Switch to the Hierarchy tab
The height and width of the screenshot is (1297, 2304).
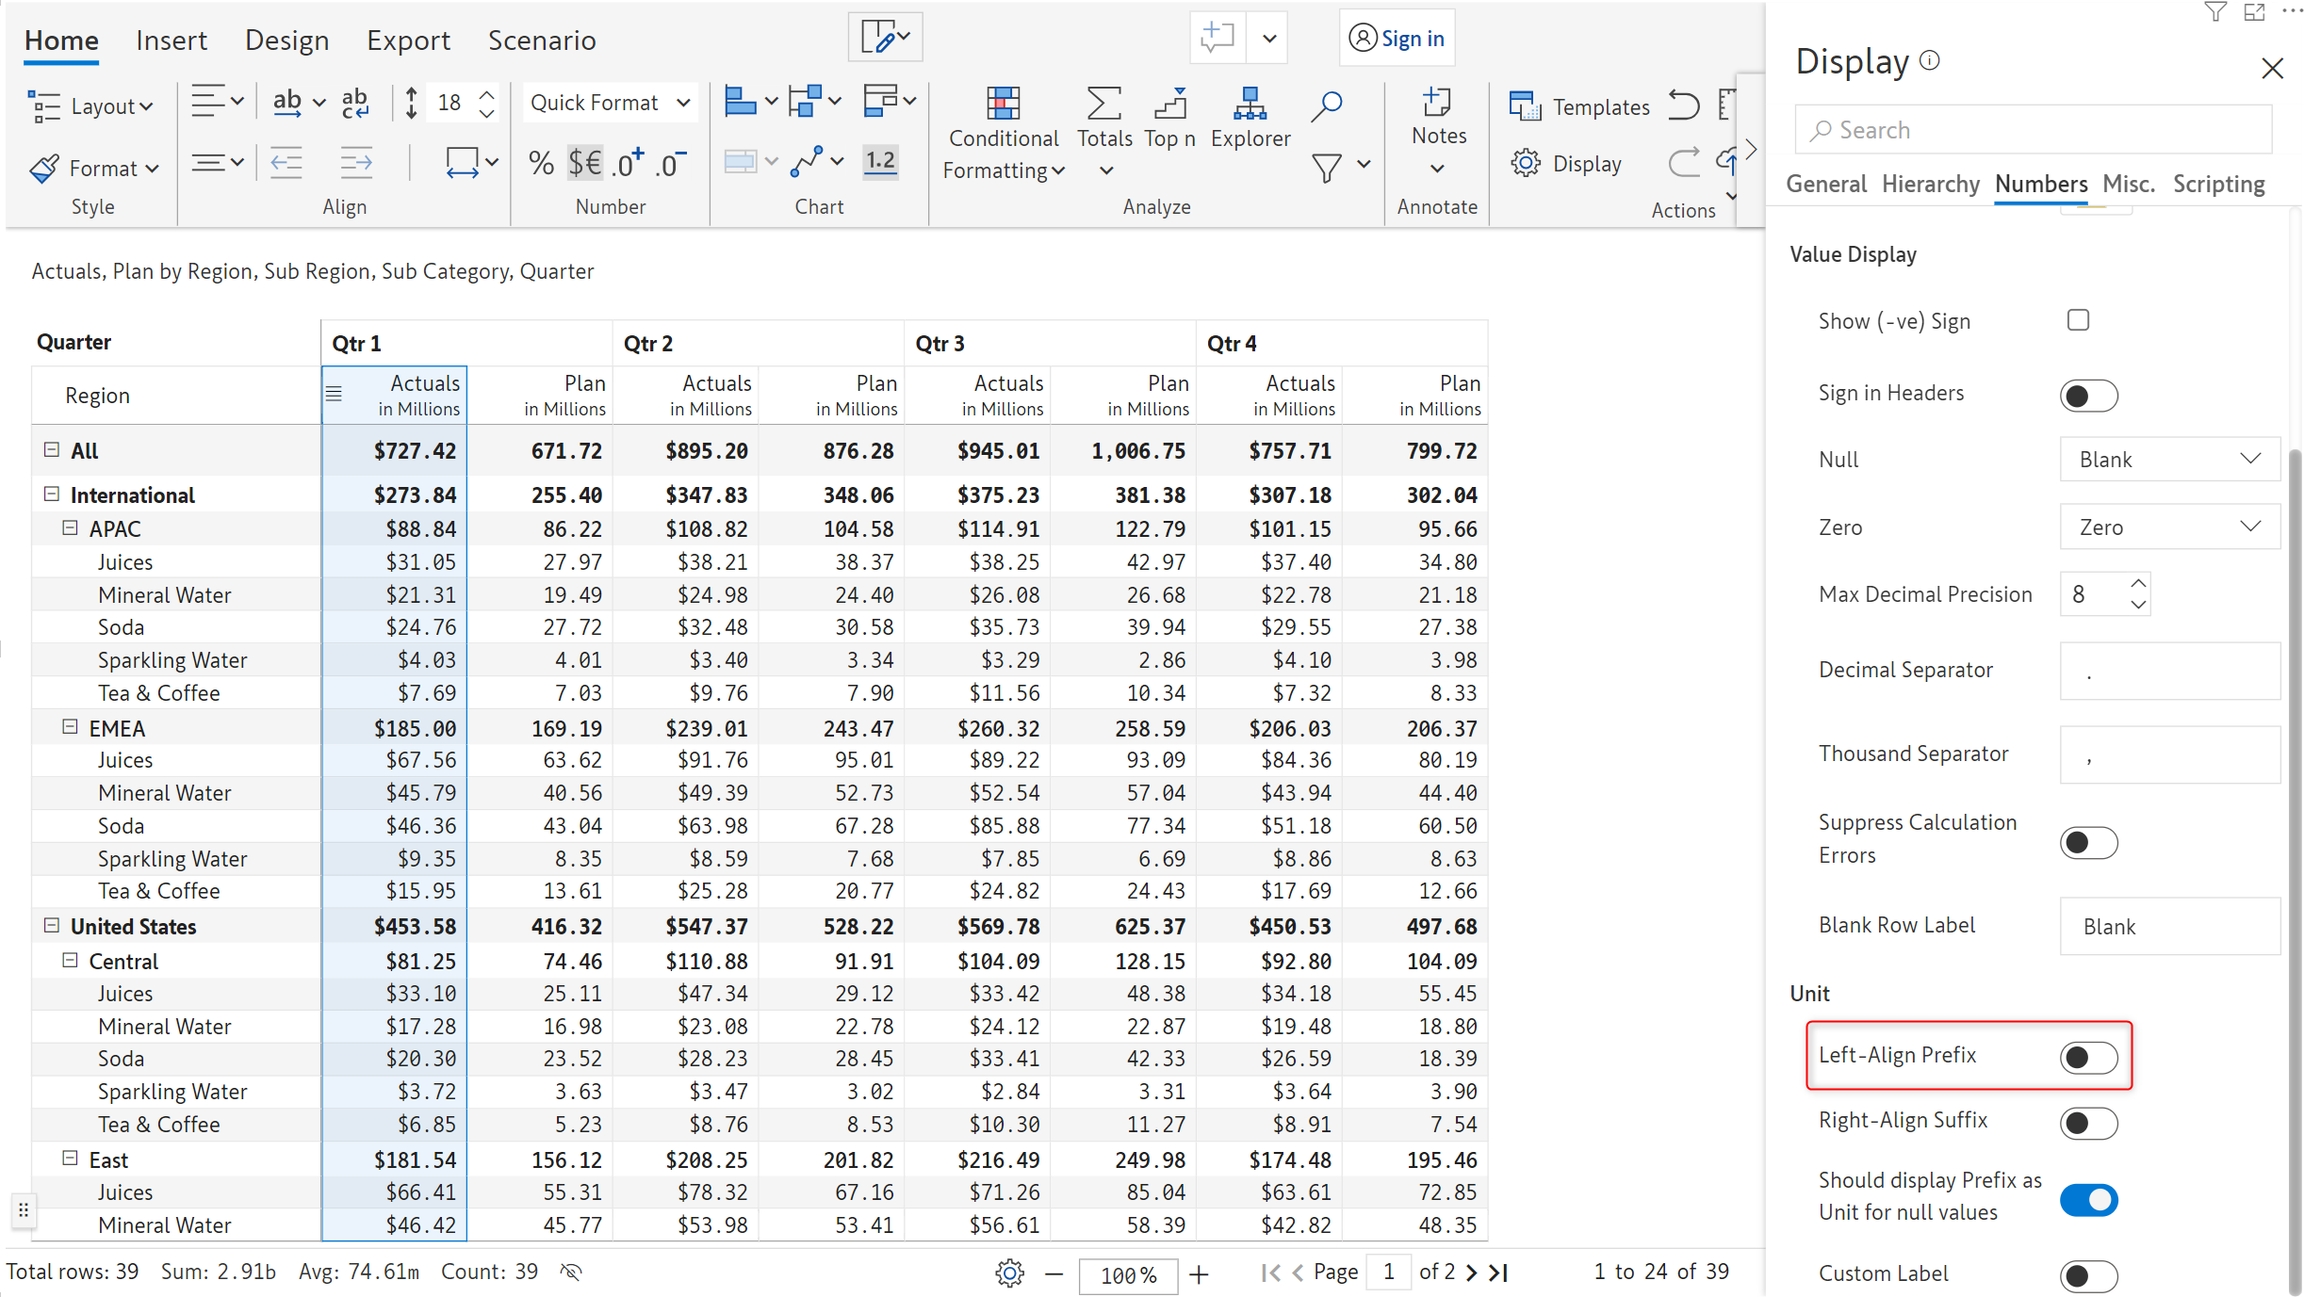click(1929, 184)
